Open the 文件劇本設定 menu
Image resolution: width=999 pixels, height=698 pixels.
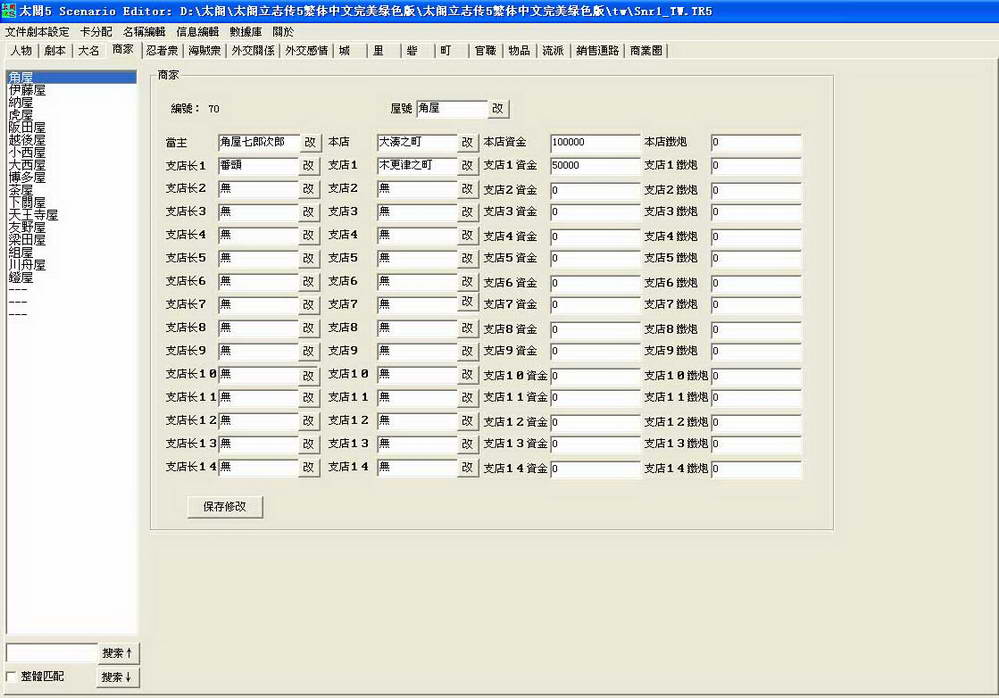tap(37, 31)
